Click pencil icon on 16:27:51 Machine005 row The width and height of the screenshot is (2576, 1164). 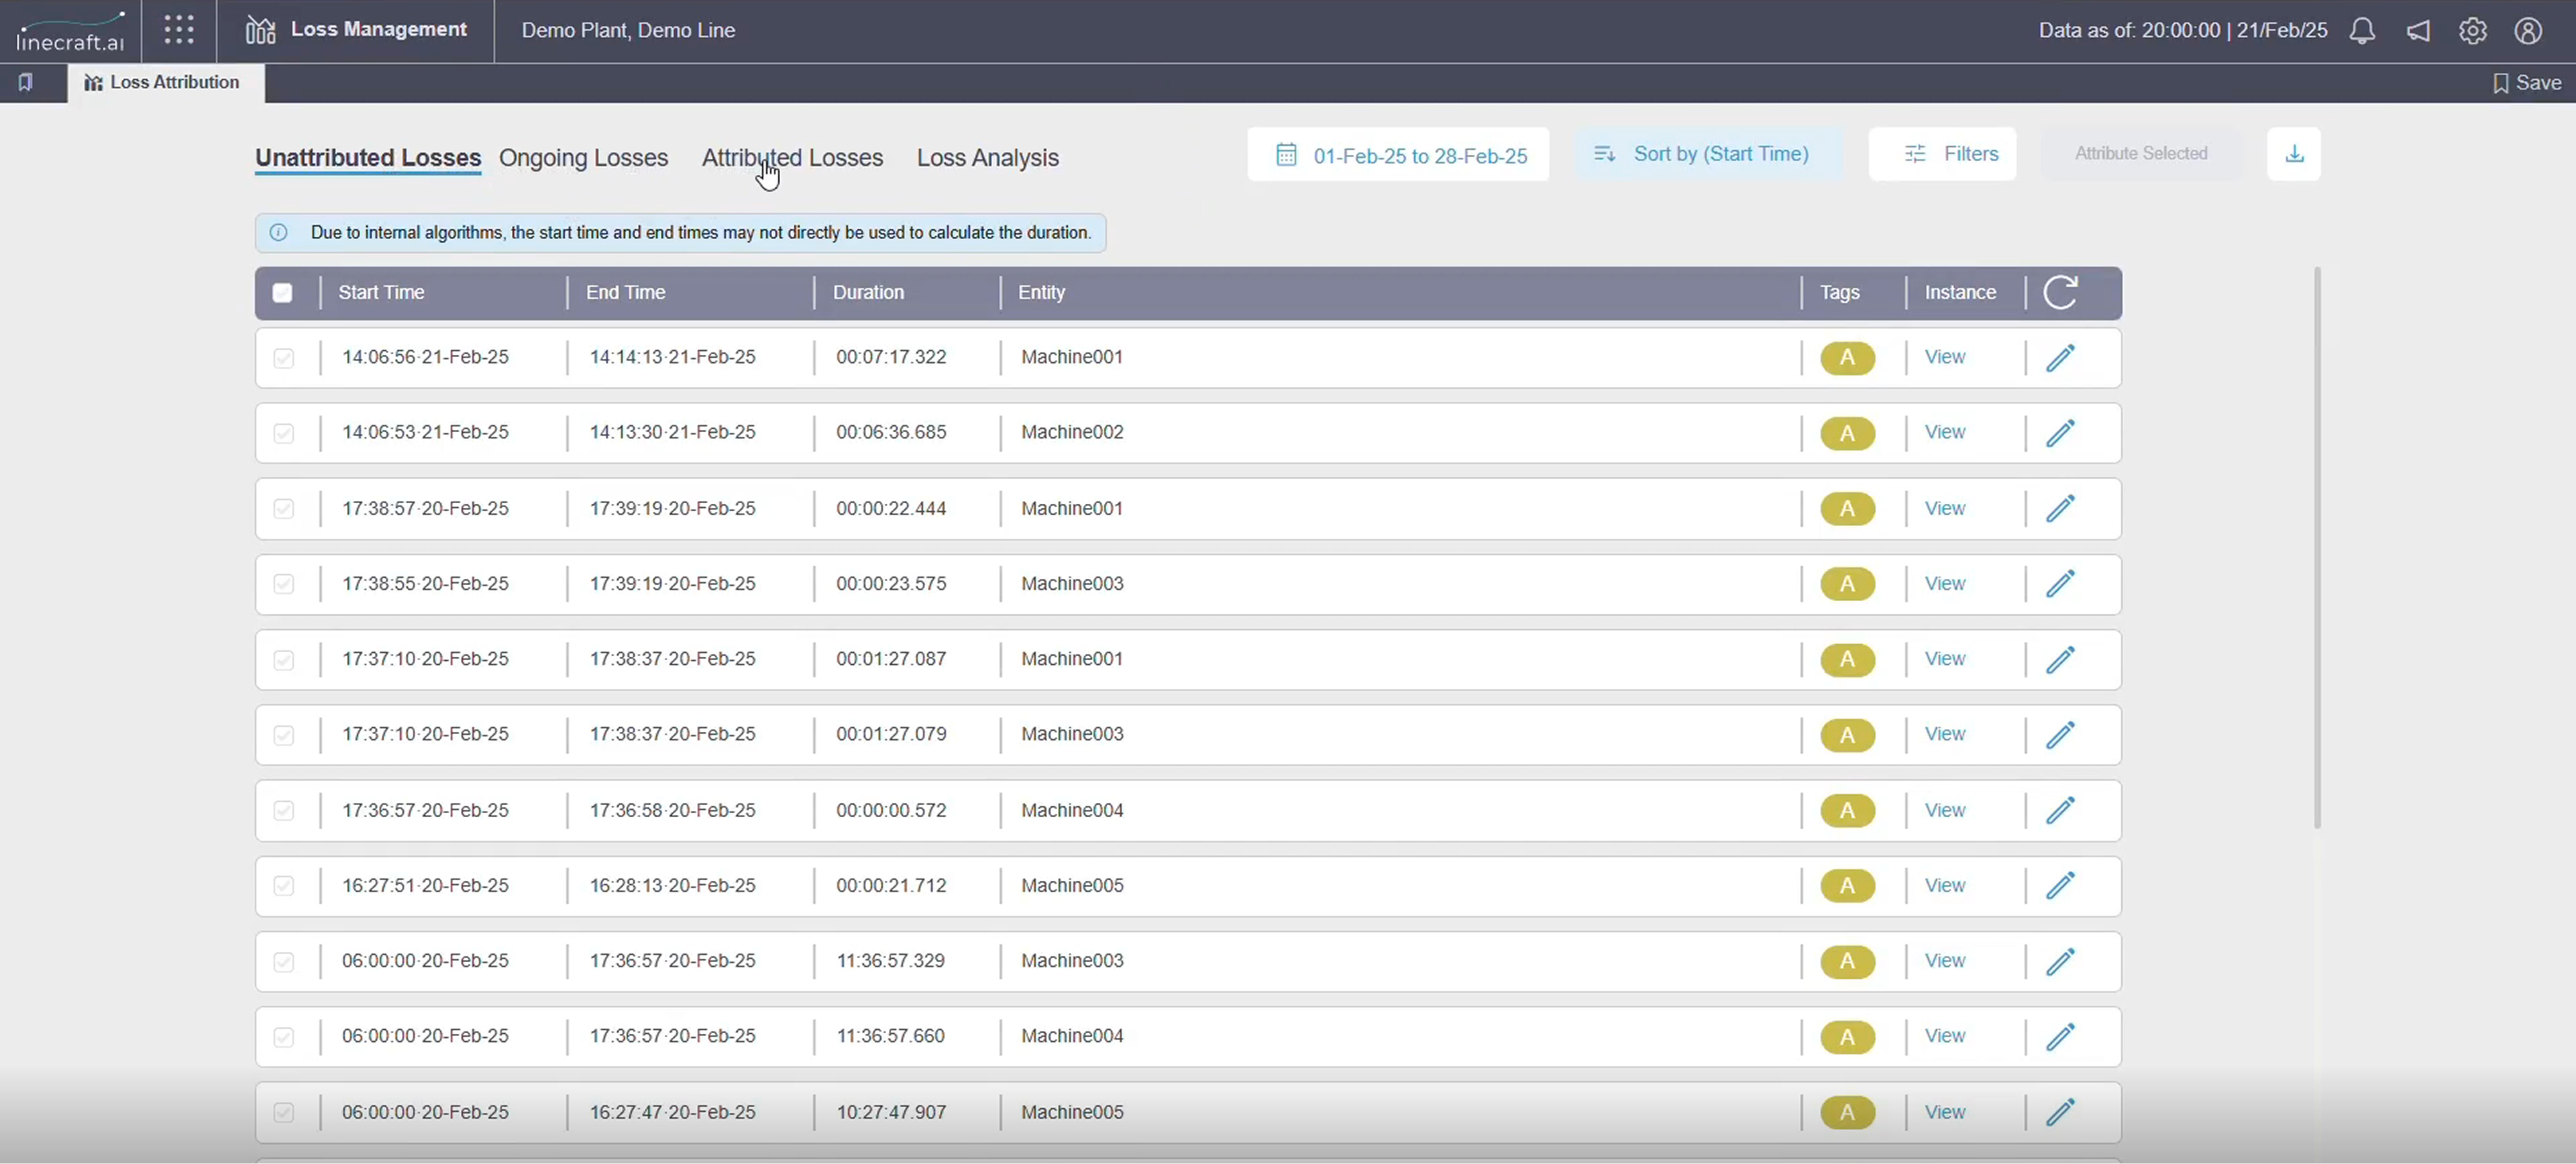click(2060, 886)
